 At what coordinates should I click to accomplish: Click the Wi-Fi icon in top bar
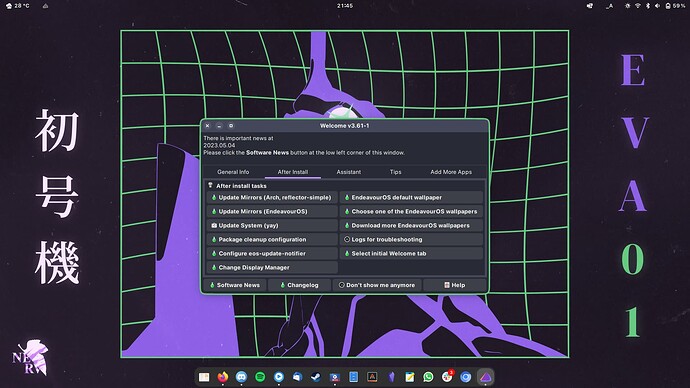(638, 6)
